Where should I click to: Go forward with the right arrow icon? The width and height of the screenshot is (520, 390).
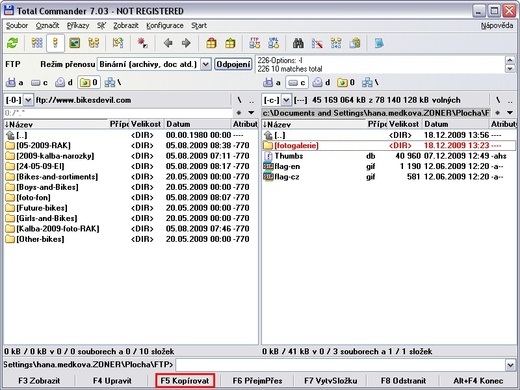(x=186, y=43)
